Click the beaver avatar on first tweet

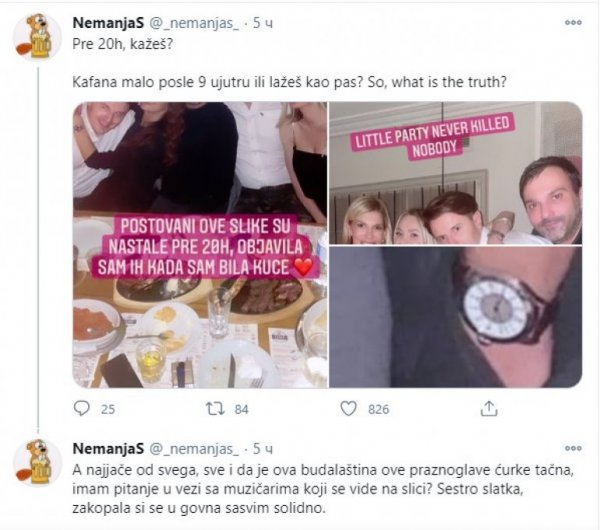pos(37,37)
